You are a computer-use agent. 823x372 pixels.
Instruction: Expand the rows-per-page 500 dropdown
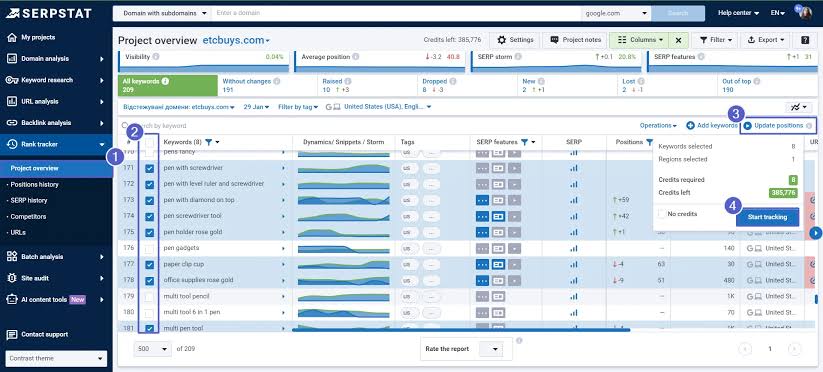[153, 348]
